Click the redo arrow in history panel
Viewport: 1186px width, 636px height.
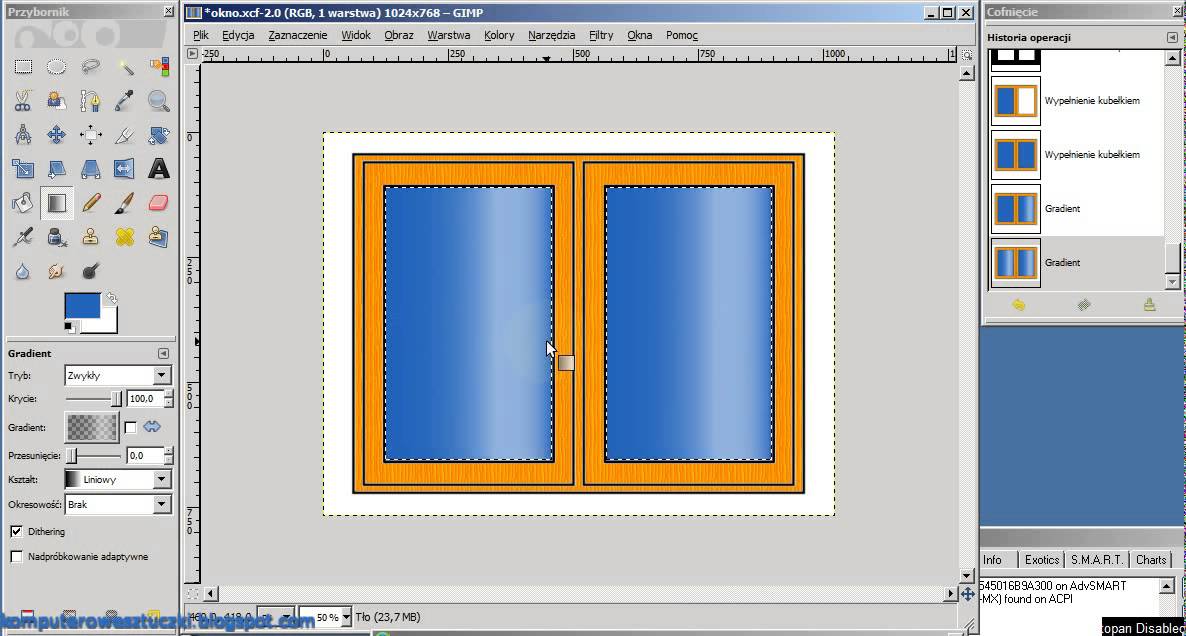(1084, 305)
